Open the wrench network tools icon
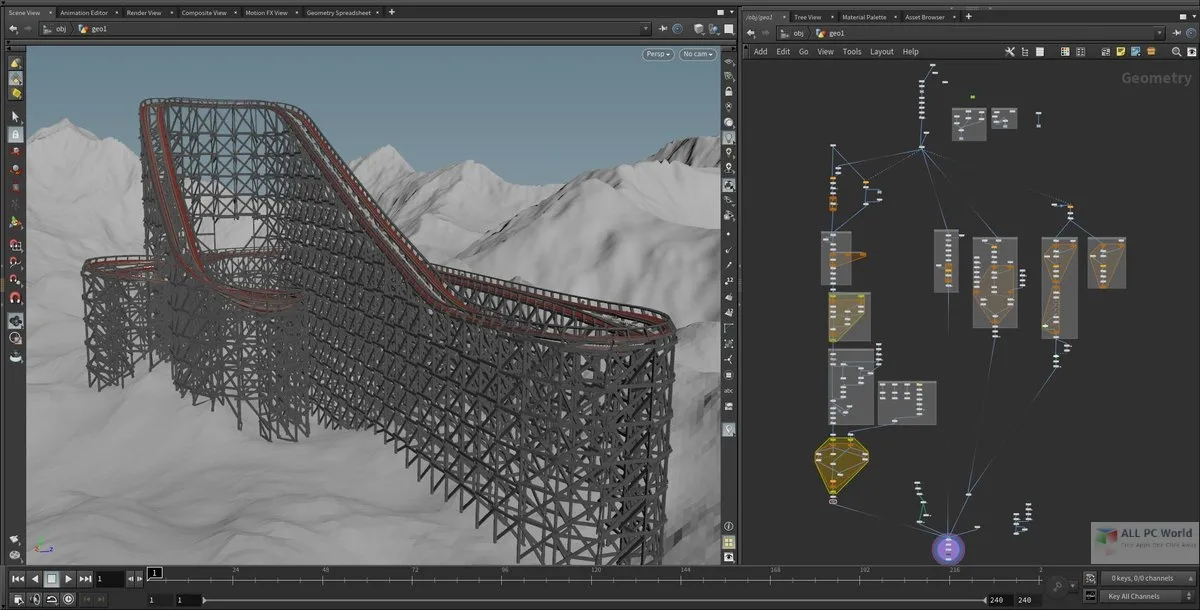This screenshot has height=610, width=1200. (x=1010, y=52)
